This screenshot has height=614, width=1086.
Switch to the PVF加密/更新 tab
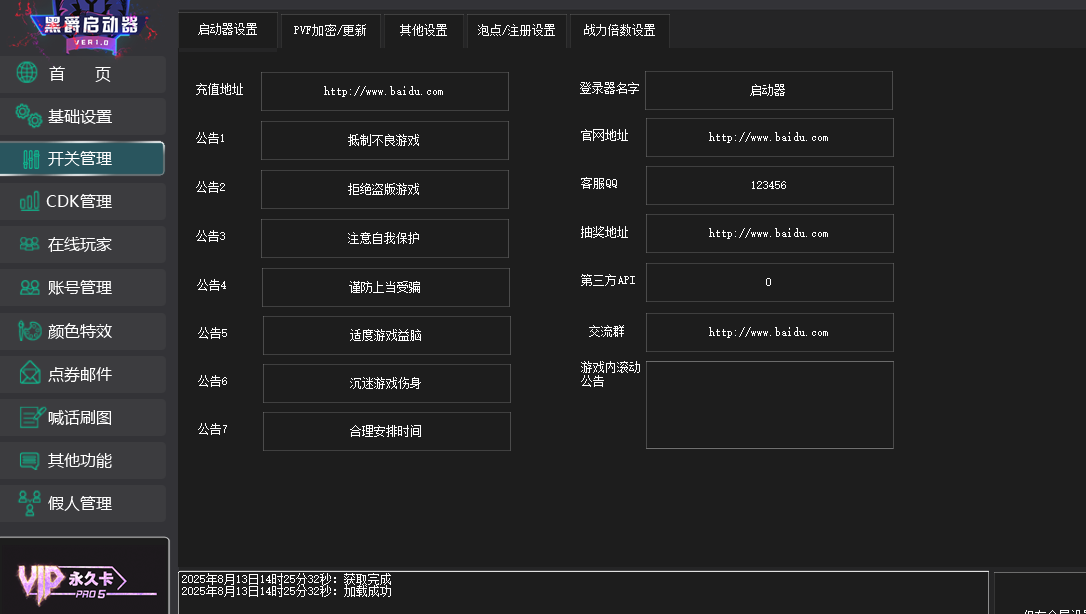click(x=330, y=31)
